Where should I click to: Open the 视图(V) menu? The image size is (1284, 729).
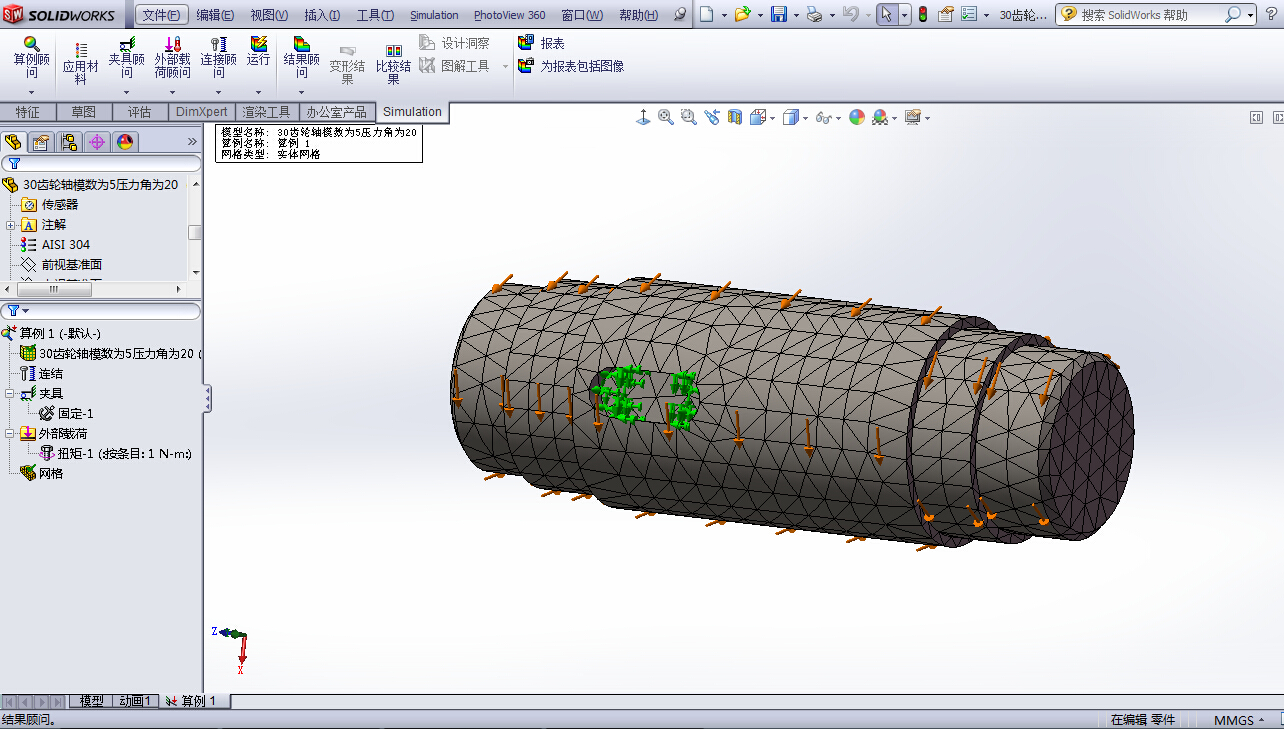tap(269, 15)
